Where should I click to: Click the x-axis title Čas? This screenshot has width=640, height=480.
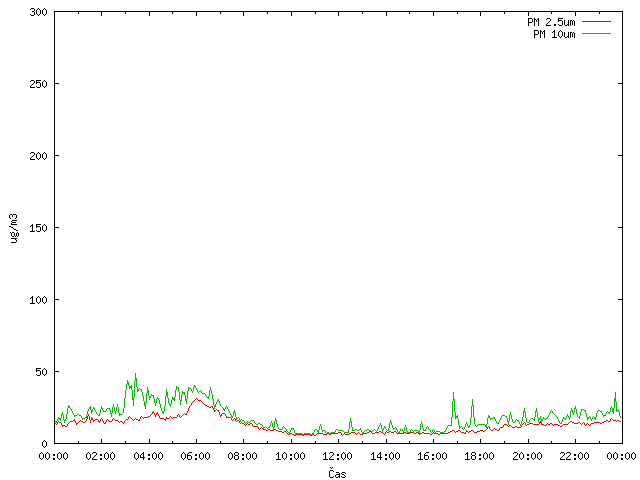pos(337,473)
